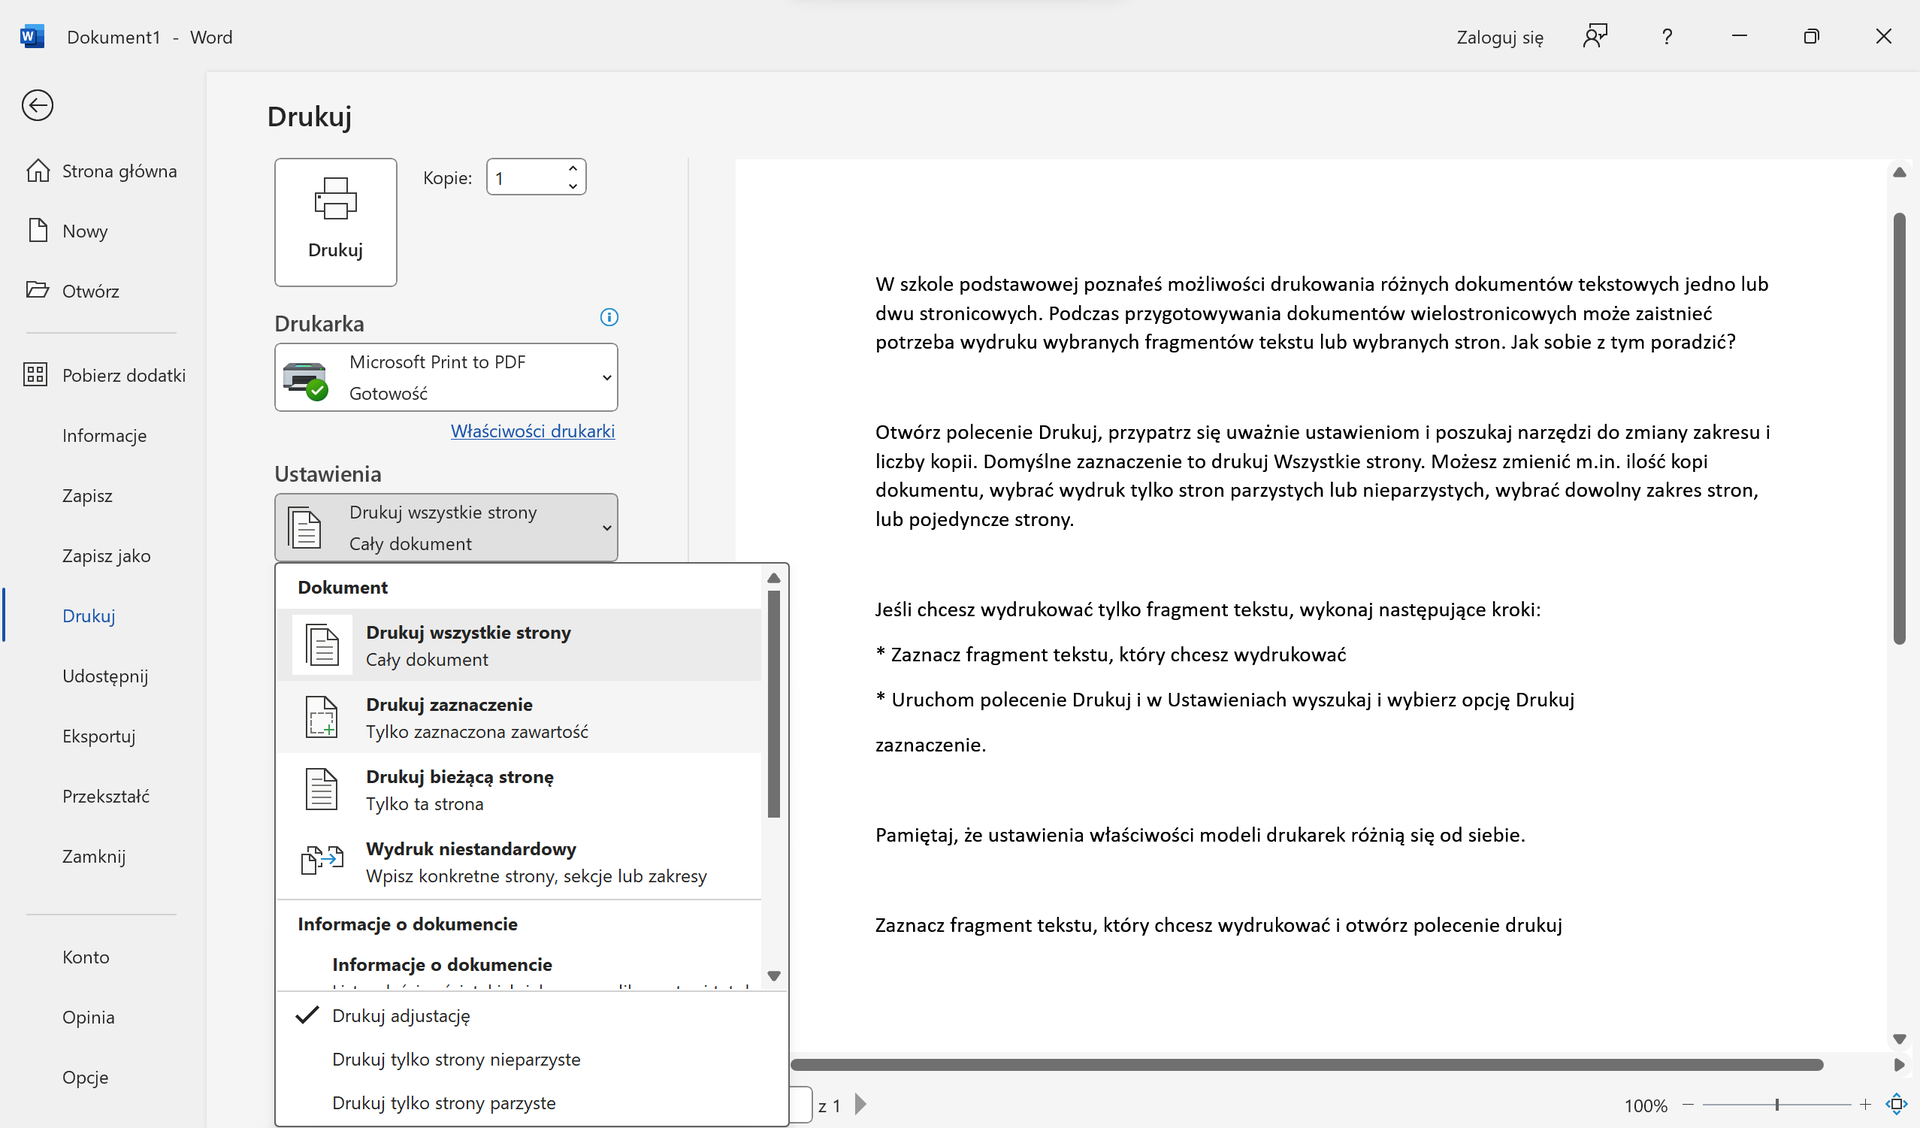Image resolution: width=1920 pixels, height=1128 pixels.
Task: Click the Drukuj zaznaczenie option icon
Action: pos(321,717)
